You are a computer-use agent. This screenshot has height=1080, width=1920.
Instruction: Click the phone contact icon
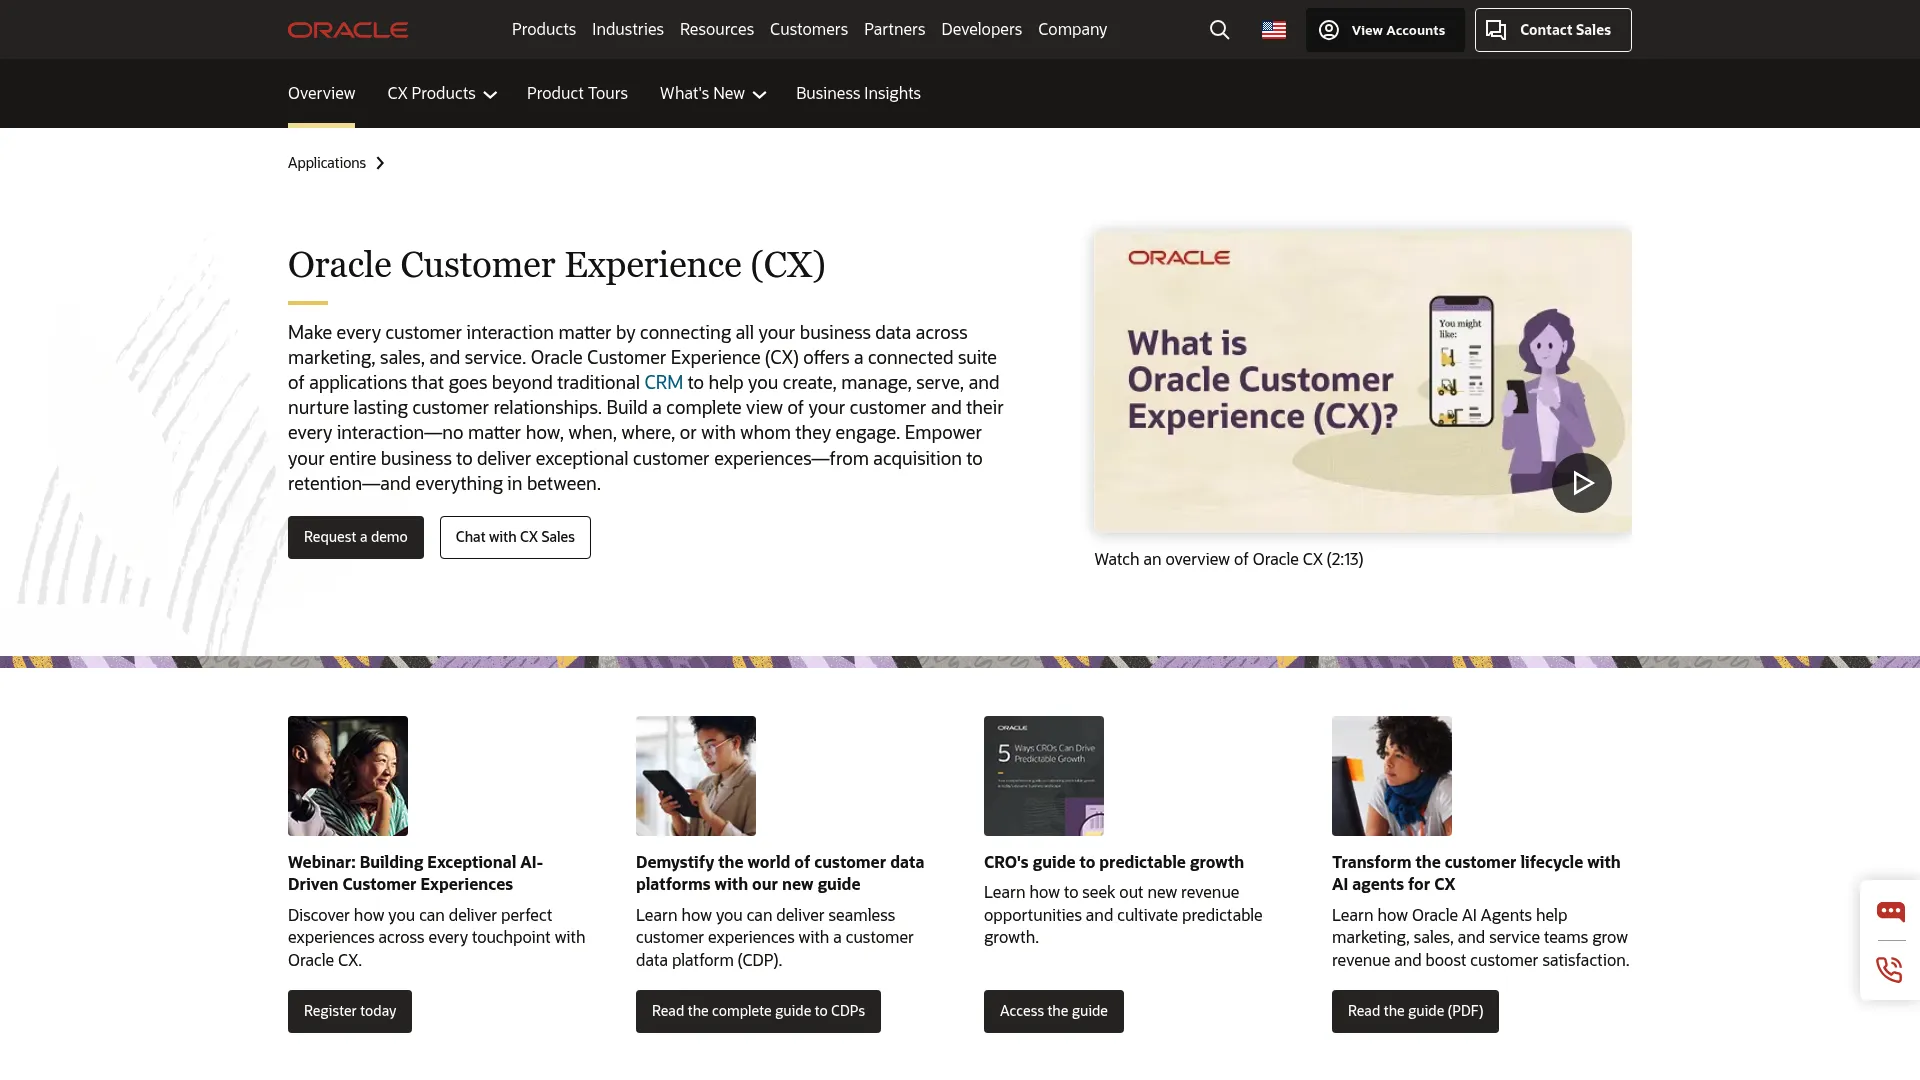pyautogui.click(x=1887, y=969)
